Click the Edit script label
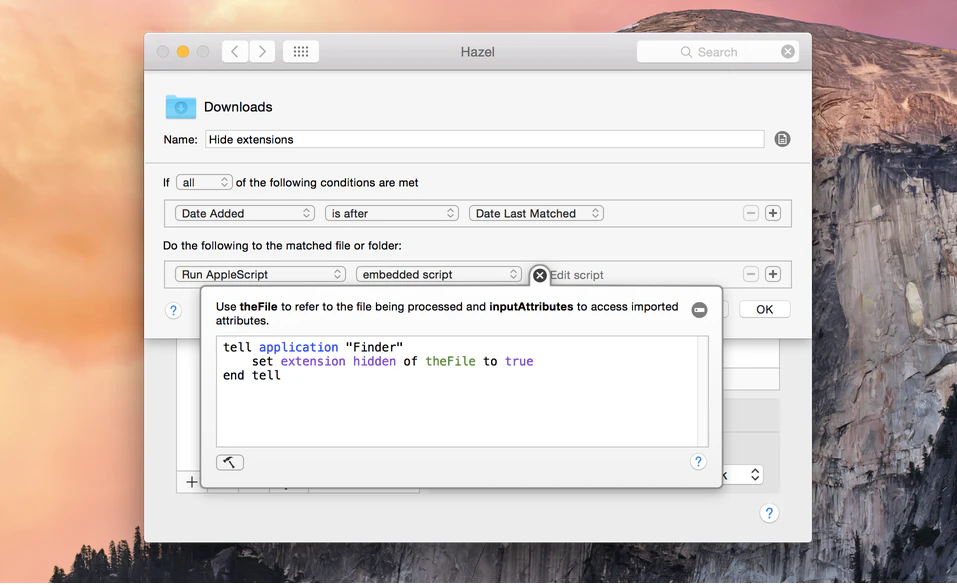The width and height of the screenshot is (957, 585). click(x=577, y=275)
